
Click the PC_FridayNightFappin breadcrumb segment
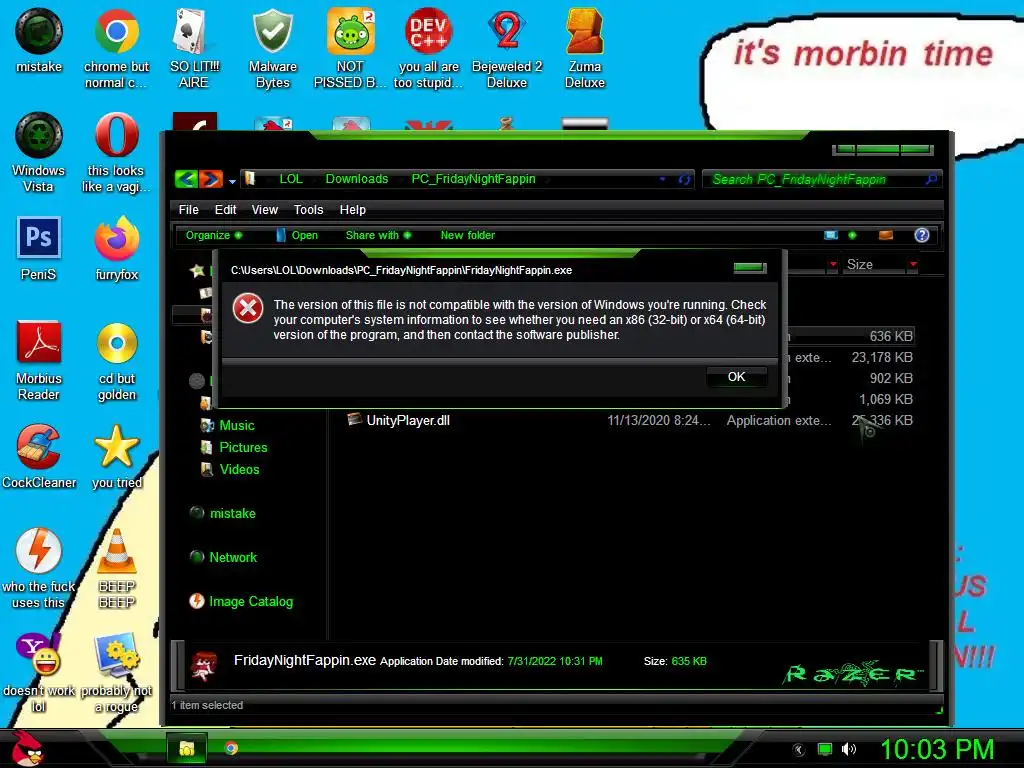tap(473, 179)
